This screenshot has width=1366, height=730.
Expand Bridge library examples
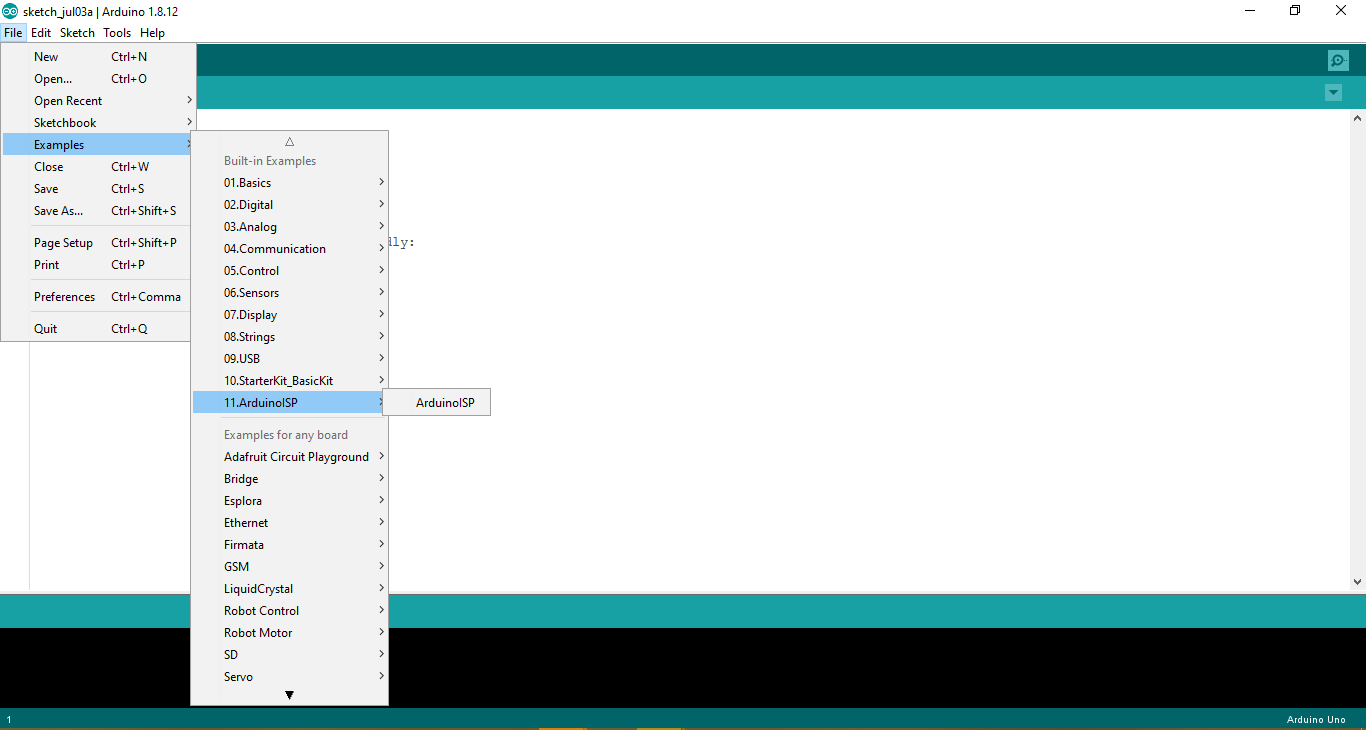[x=290, y=479]
